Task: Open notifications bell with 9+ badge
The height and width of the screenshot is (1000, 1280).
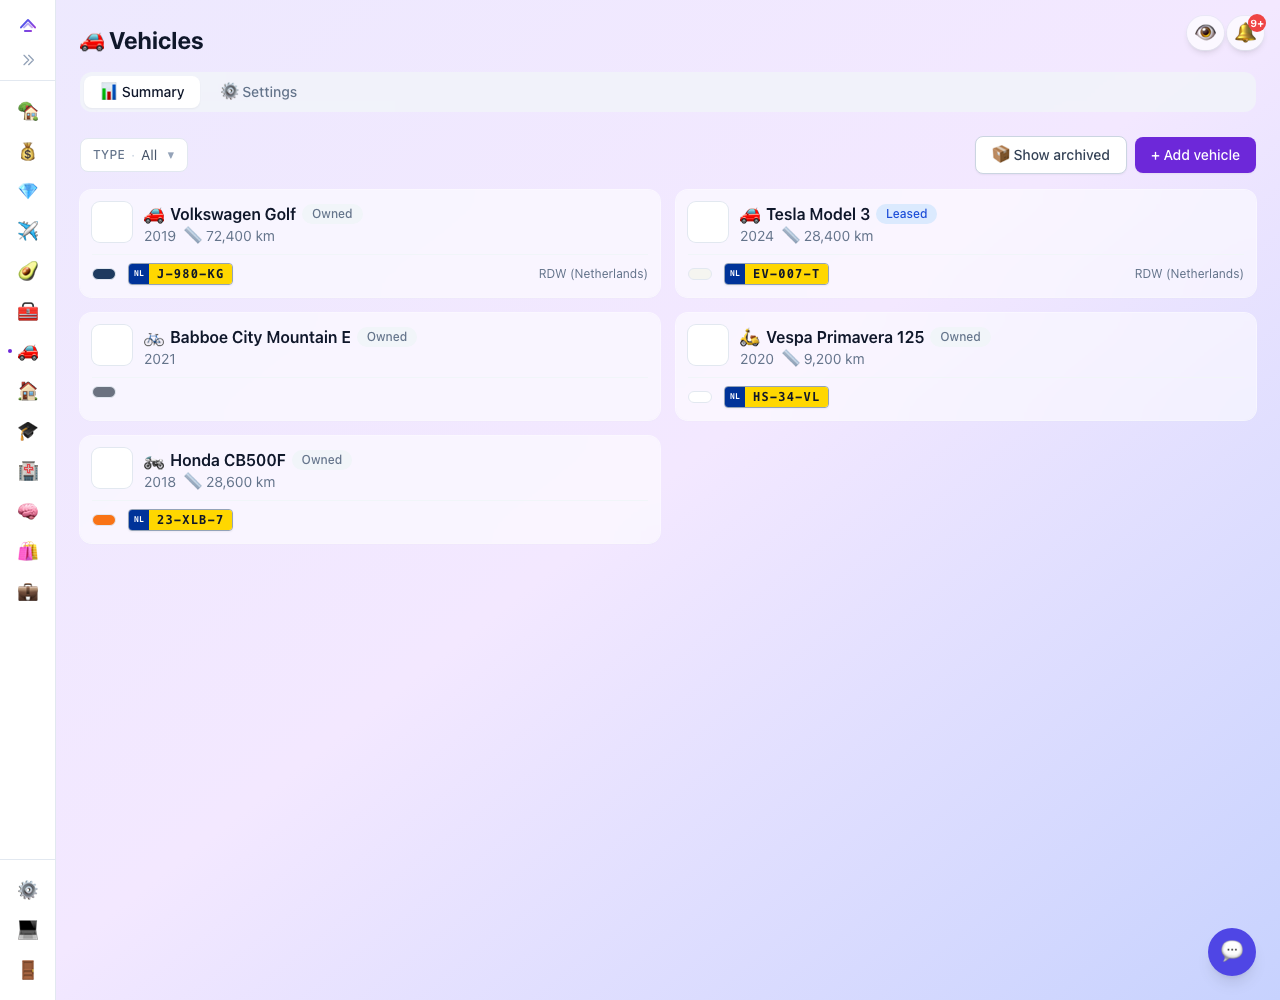Action: pos(1246,33)
